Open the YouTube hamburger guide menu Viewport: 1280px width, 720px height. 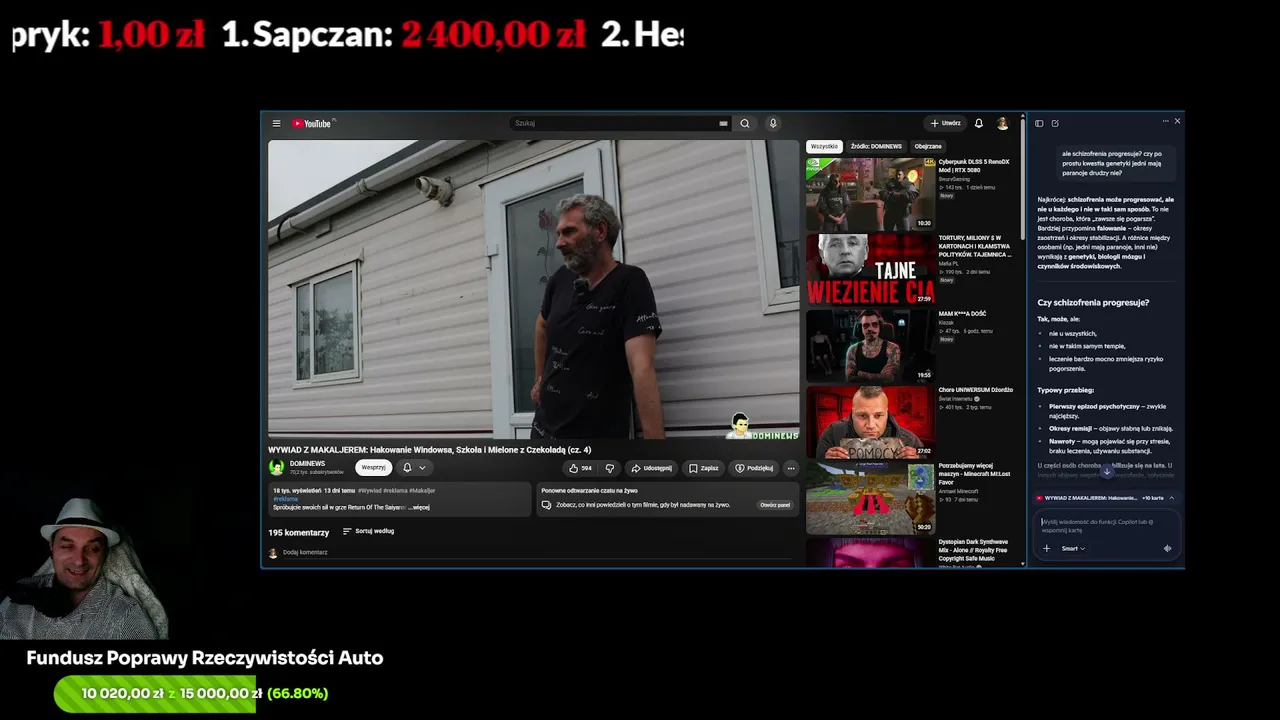276,124
